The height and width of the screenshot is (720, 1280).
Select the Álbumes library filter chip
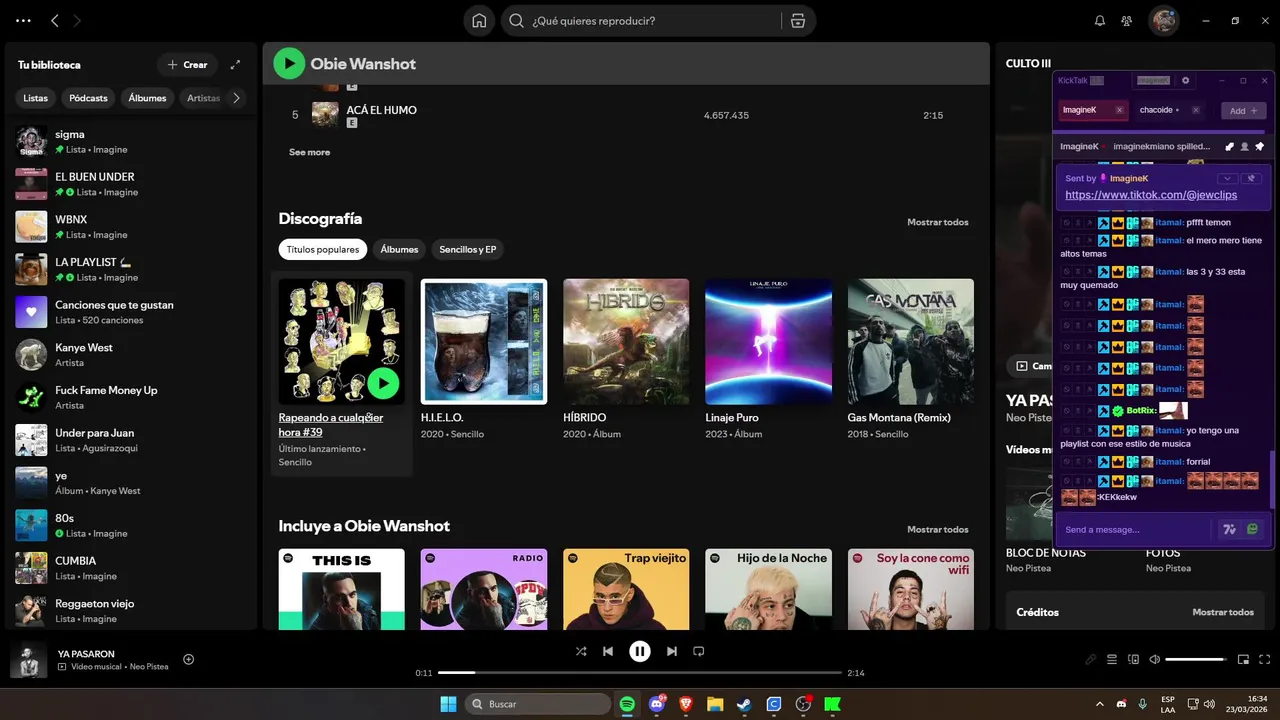click(x=147, y=98)
